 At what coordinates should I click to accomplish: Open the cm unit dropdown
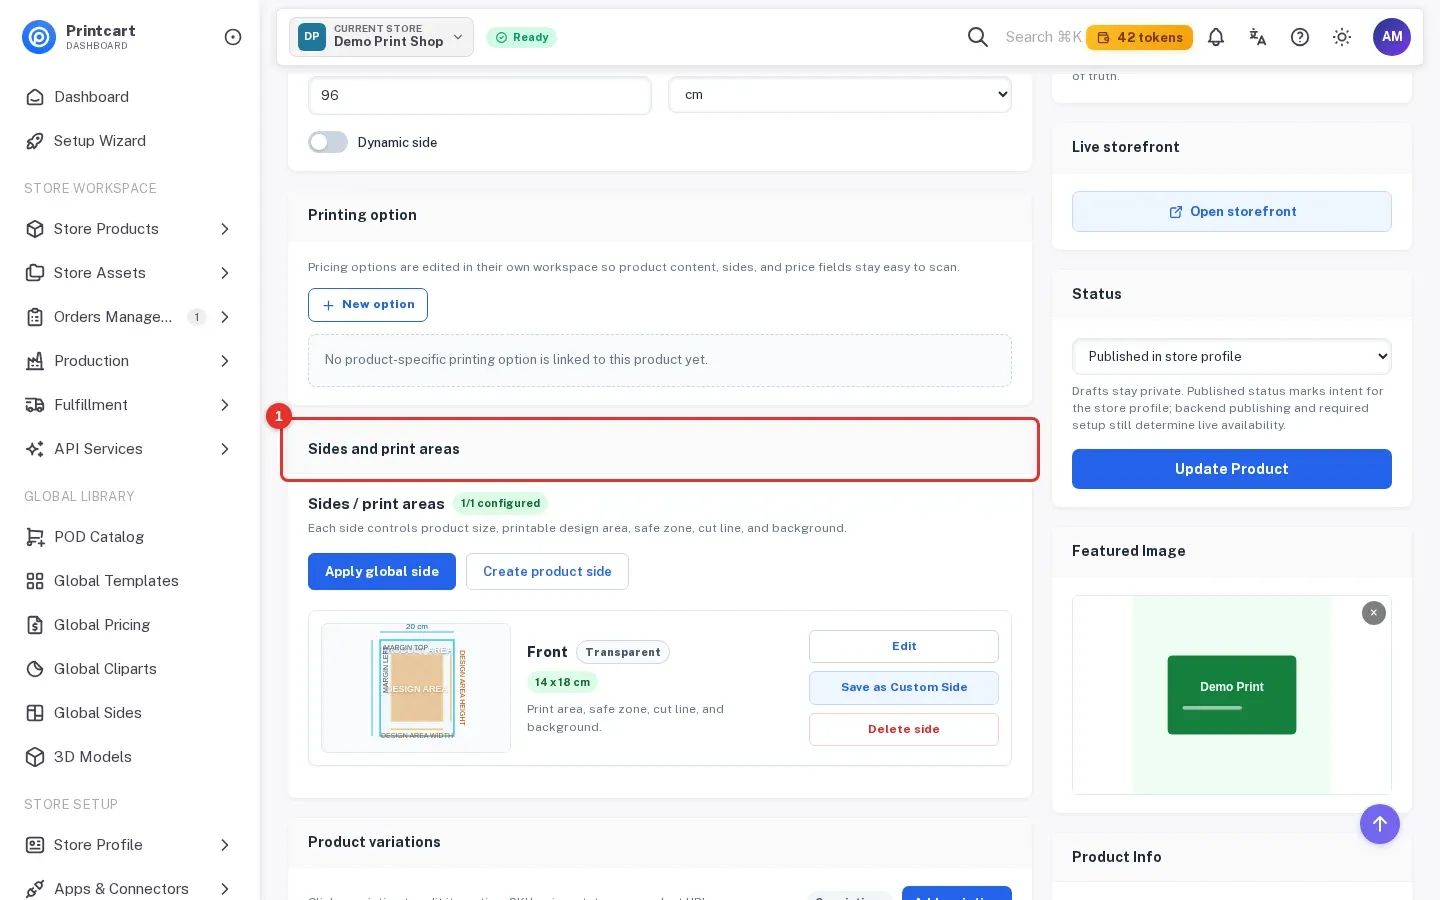(x=840, y=95)
